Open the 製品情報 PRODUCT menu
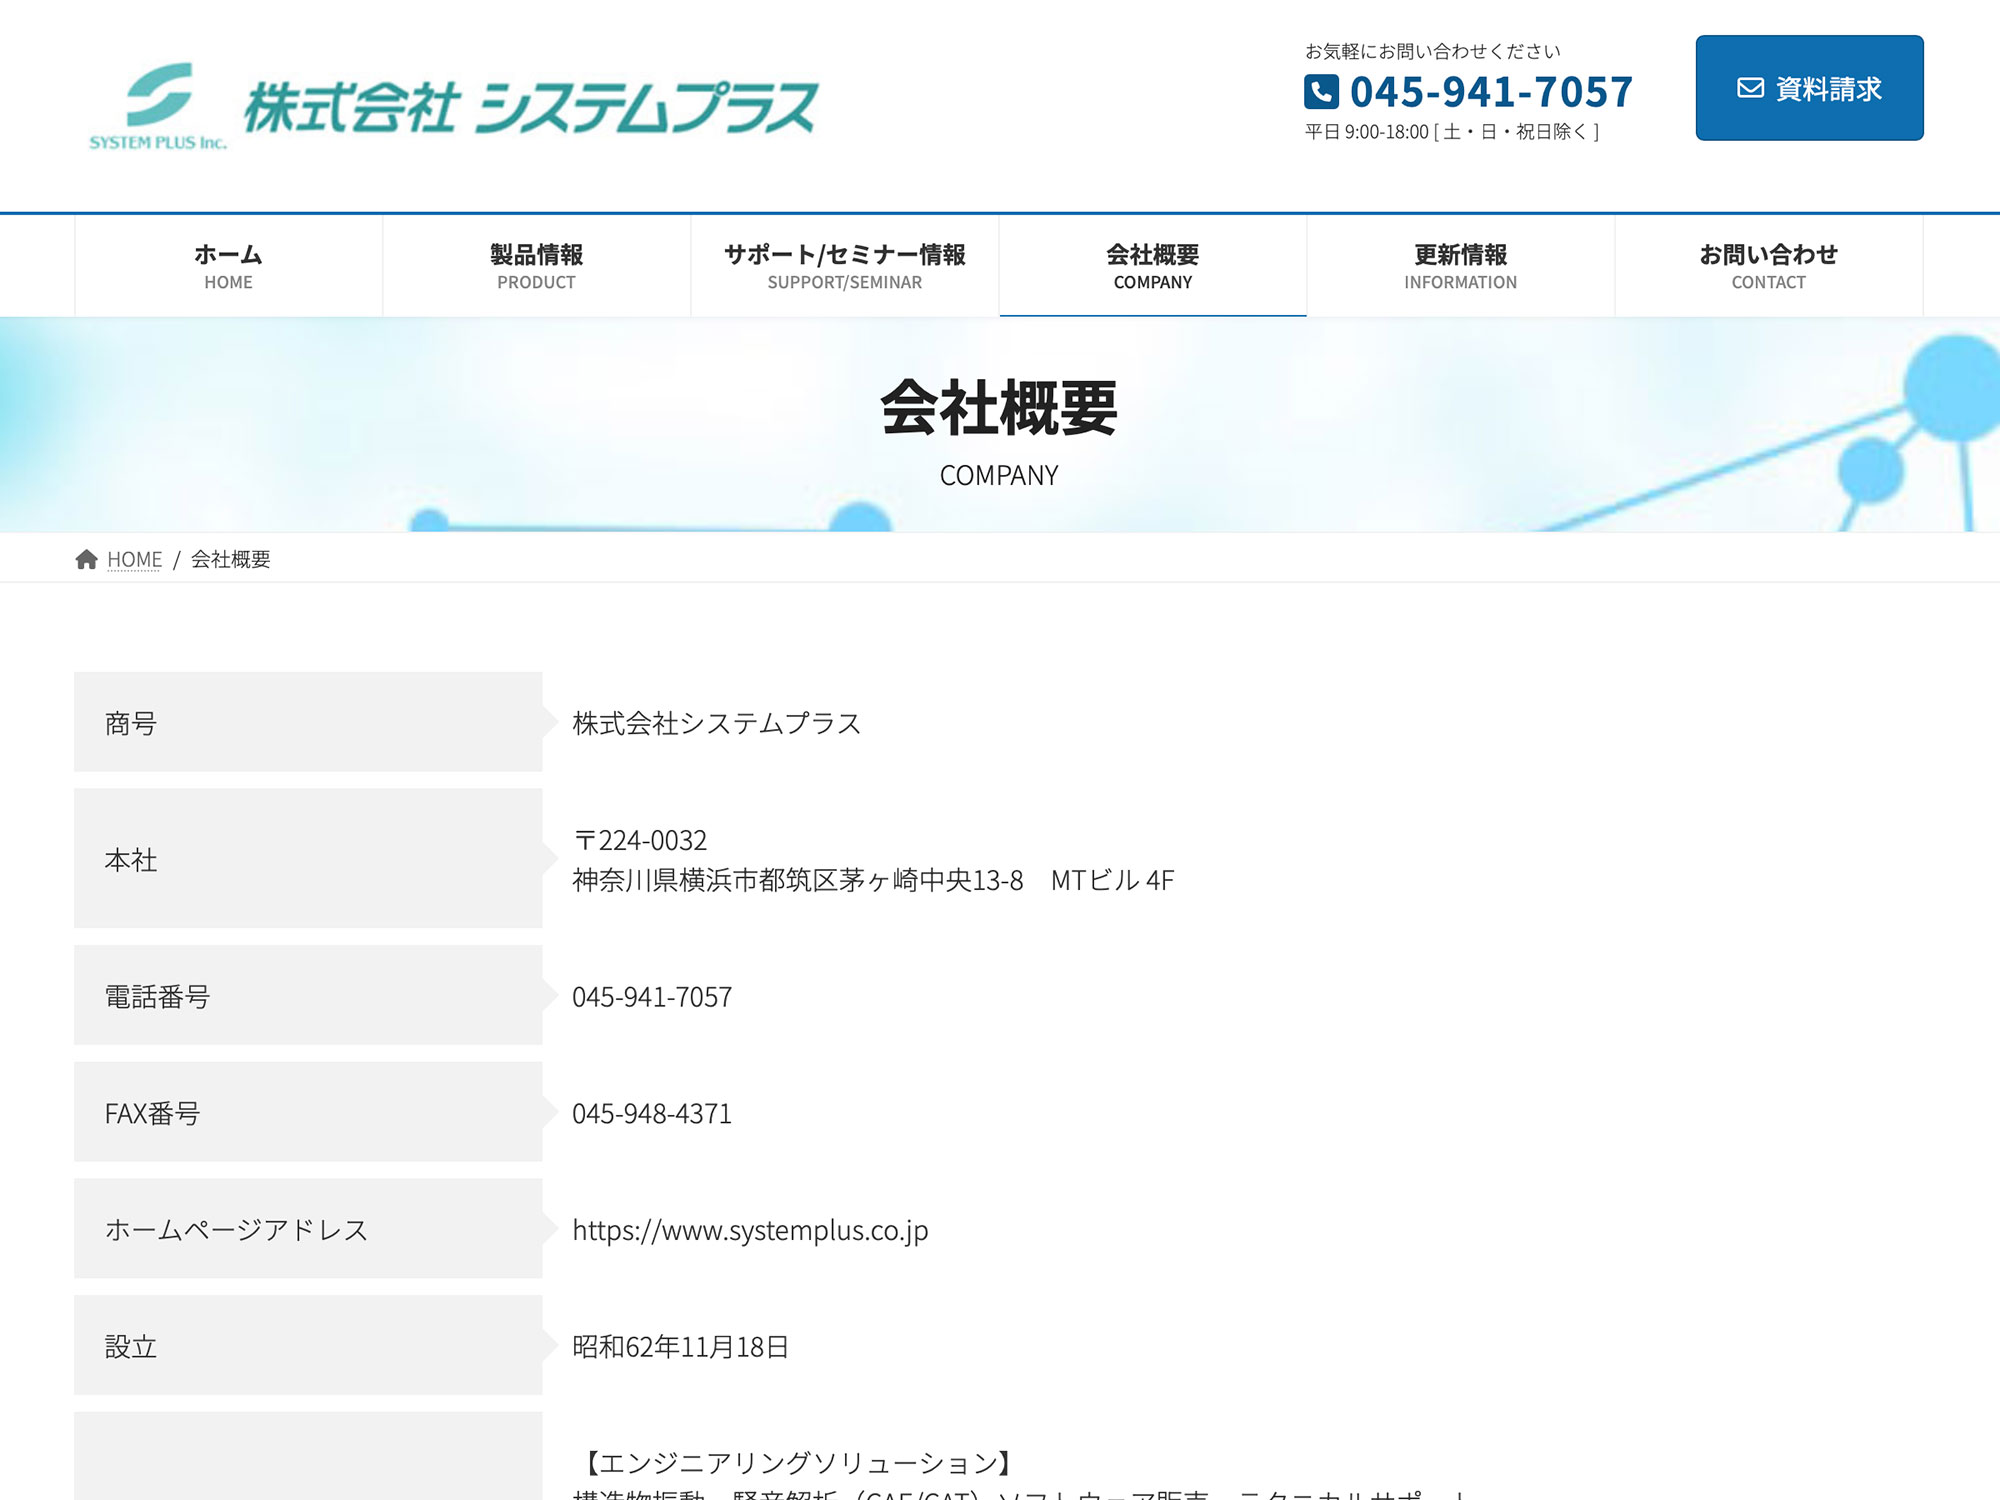The image size is (2000, 1500). (x=536, y=266)
